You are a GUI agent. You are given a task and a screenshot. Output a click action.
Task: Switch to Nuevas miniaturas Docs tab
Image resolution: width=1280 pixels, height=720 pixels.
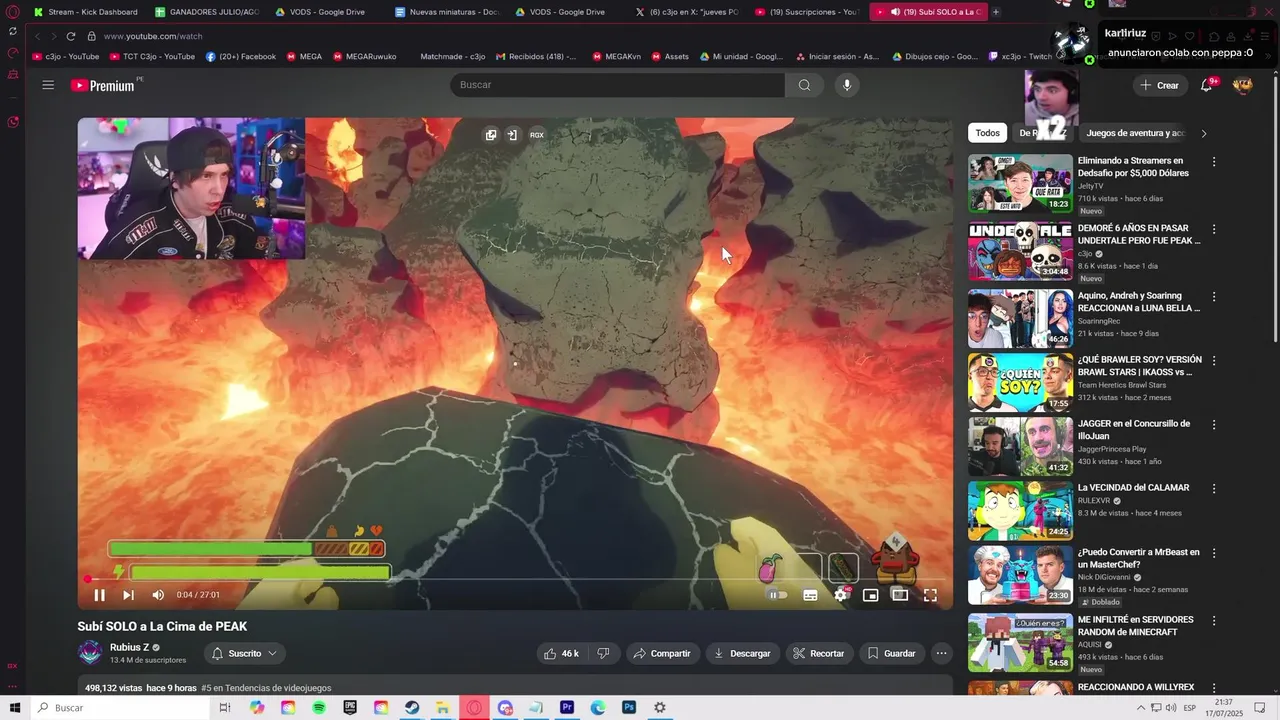pyautogui.click(x=447, y=12)
